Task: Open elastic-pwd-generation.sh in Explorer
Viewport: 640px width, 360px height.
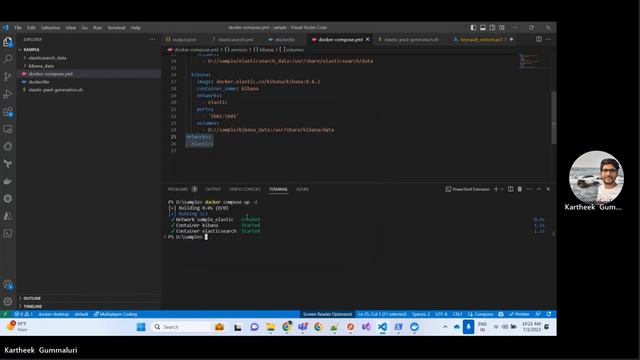Action: click(x=89, y=90)
